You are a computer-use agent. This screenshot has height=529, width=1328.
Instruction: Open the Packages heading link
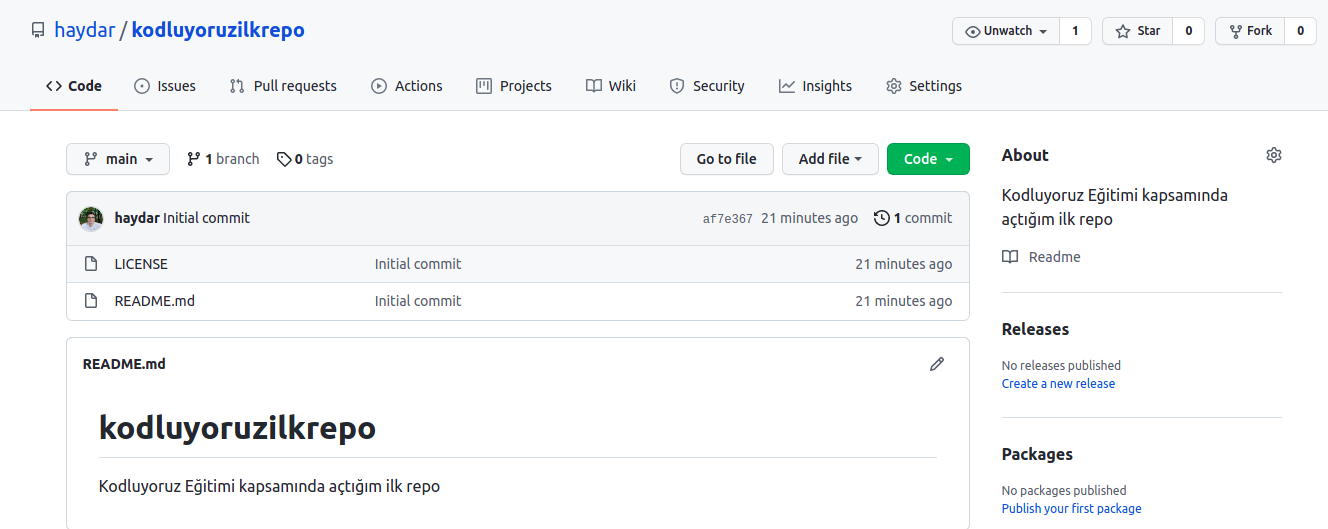click(x=1037, y=454)
